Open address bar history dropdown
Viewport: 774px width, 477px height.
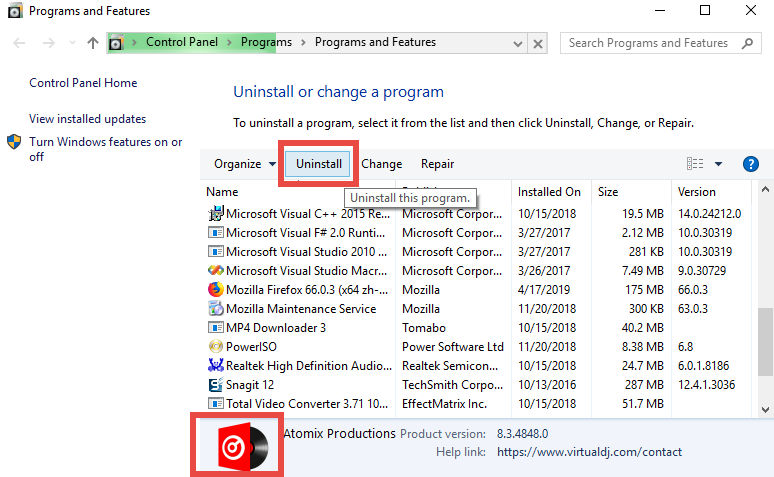(x=518, y=43)
